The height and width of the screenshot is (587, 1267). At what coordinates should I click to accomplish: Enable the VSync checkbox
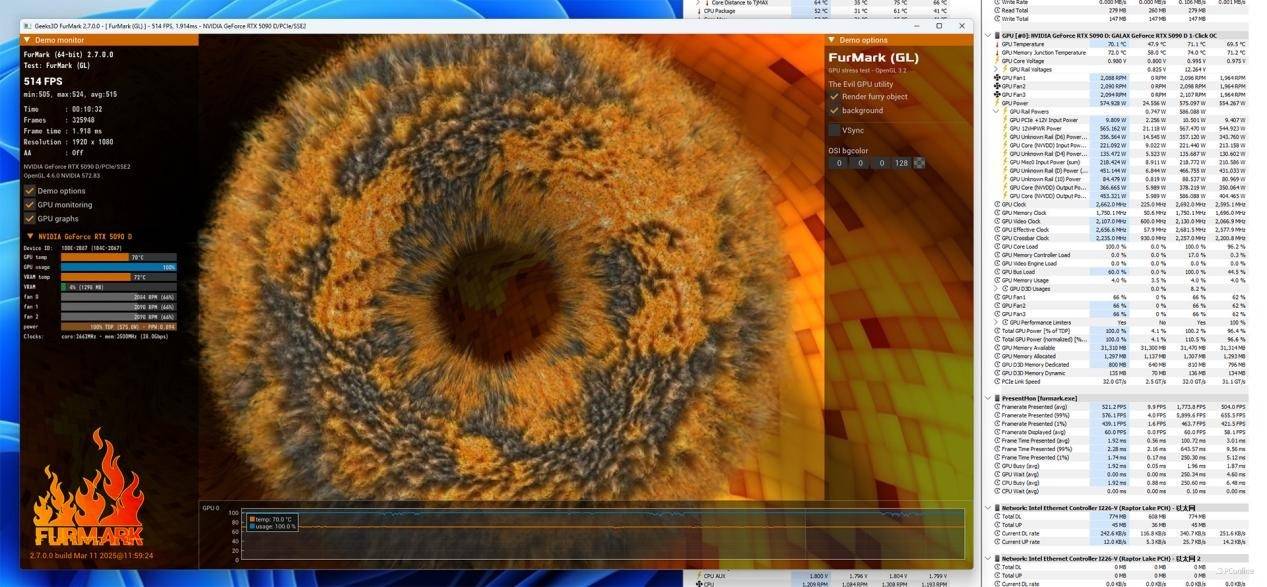pyautogui.click(x=834, y=130)
